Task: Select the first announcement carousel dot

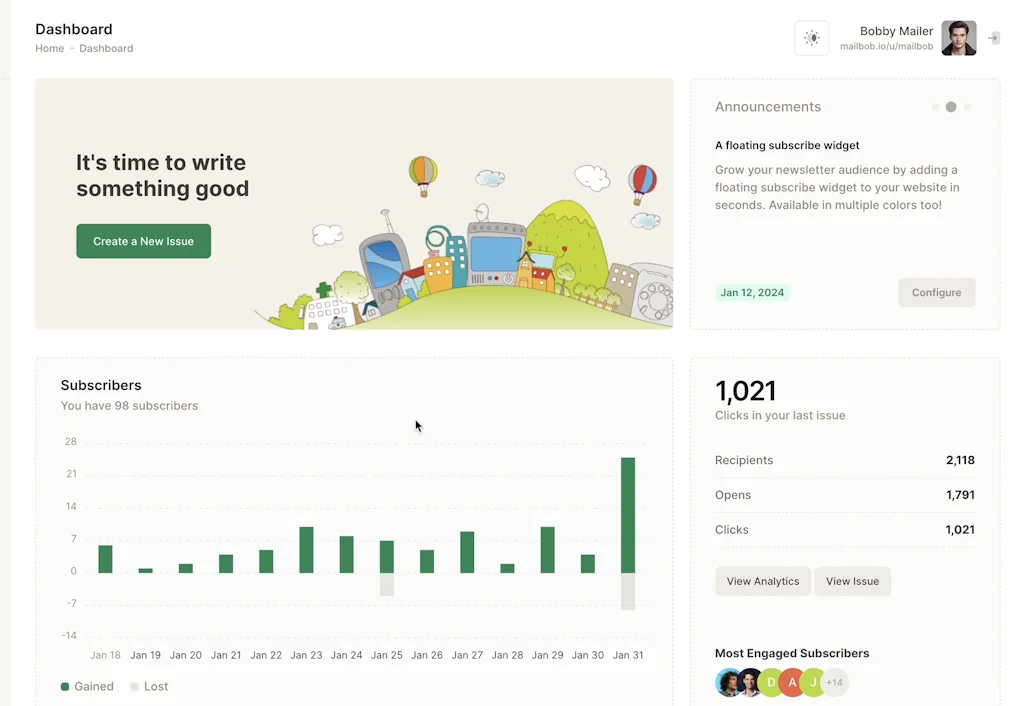Action: (x=935, y=107)
